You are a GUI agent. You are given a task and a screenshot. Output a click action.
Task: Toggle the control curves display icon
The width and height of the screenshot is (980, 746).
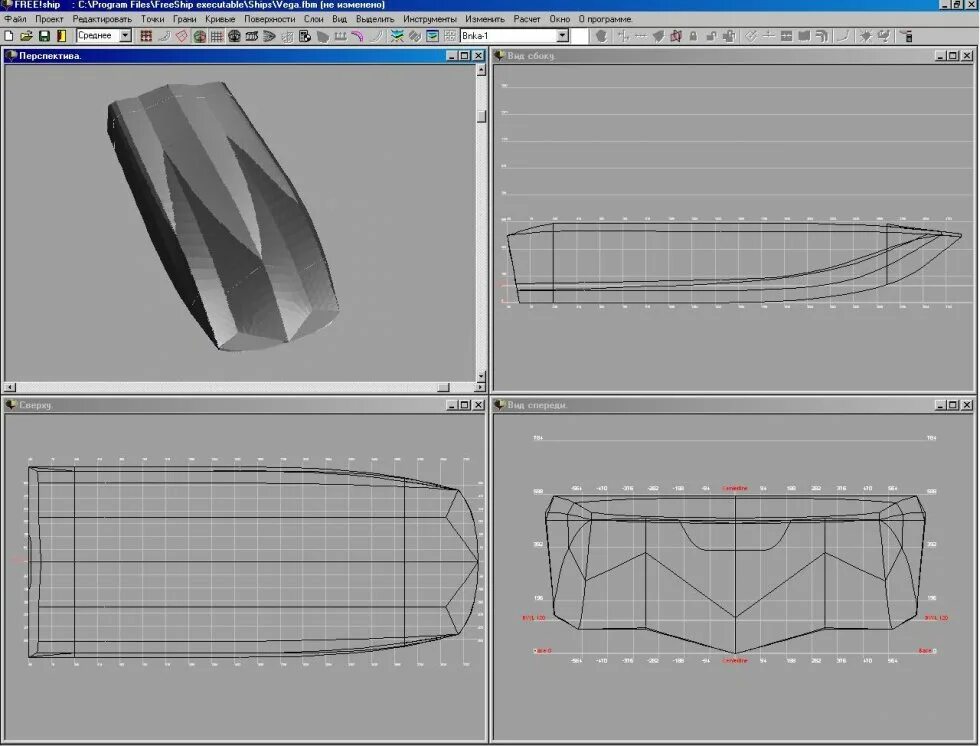164,36
